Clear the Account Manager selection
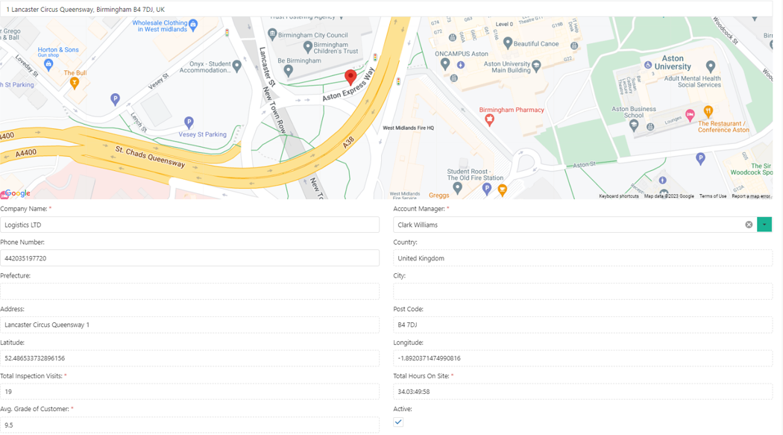Image resolution: width=783 pixels, height=435 pixels. tap(749, 225)
